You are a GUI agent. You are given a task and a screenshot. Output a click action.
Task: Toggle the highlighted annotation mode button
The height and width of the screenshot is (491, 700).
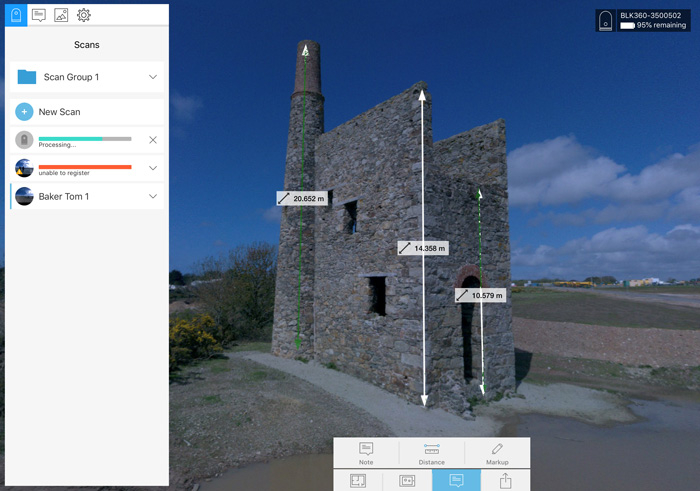(456, 481)
